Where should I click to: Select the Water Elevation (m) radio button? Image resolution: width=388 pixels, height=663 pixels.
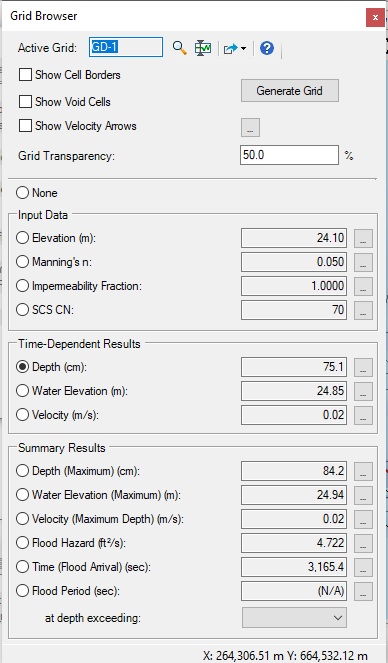22,391
